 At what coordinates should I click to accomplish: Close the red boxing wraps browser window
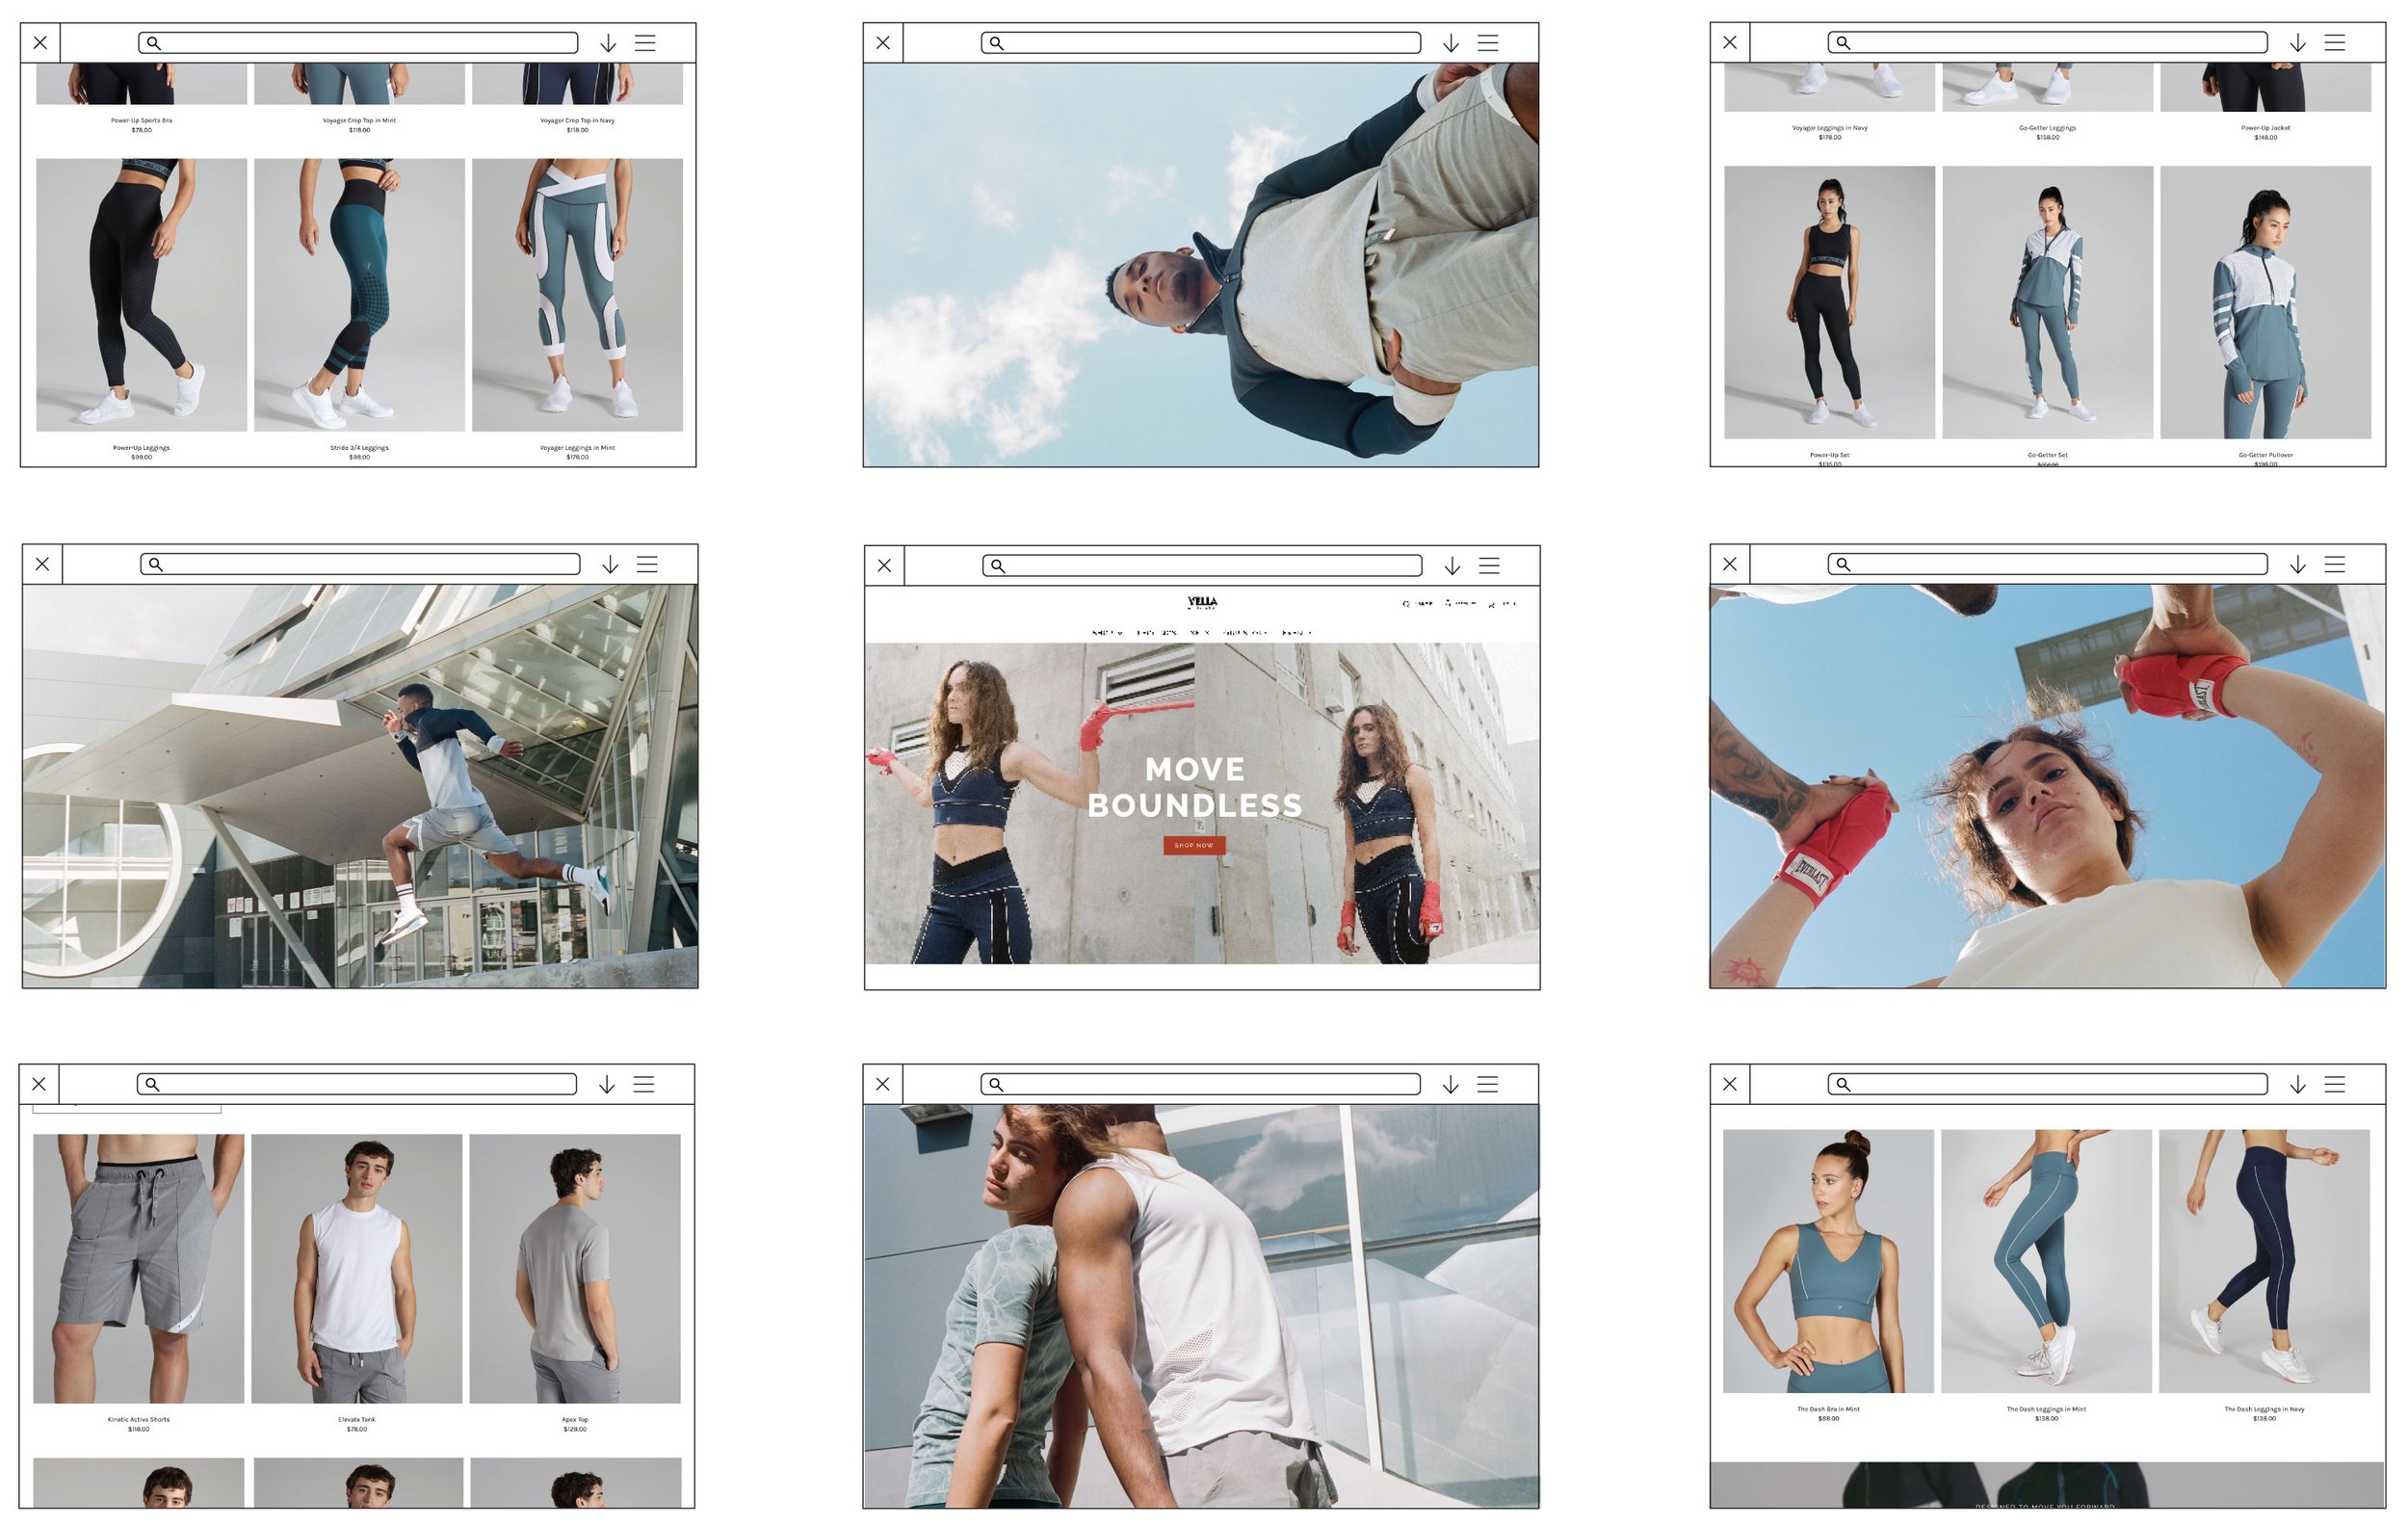click(x=1730, y=565)
